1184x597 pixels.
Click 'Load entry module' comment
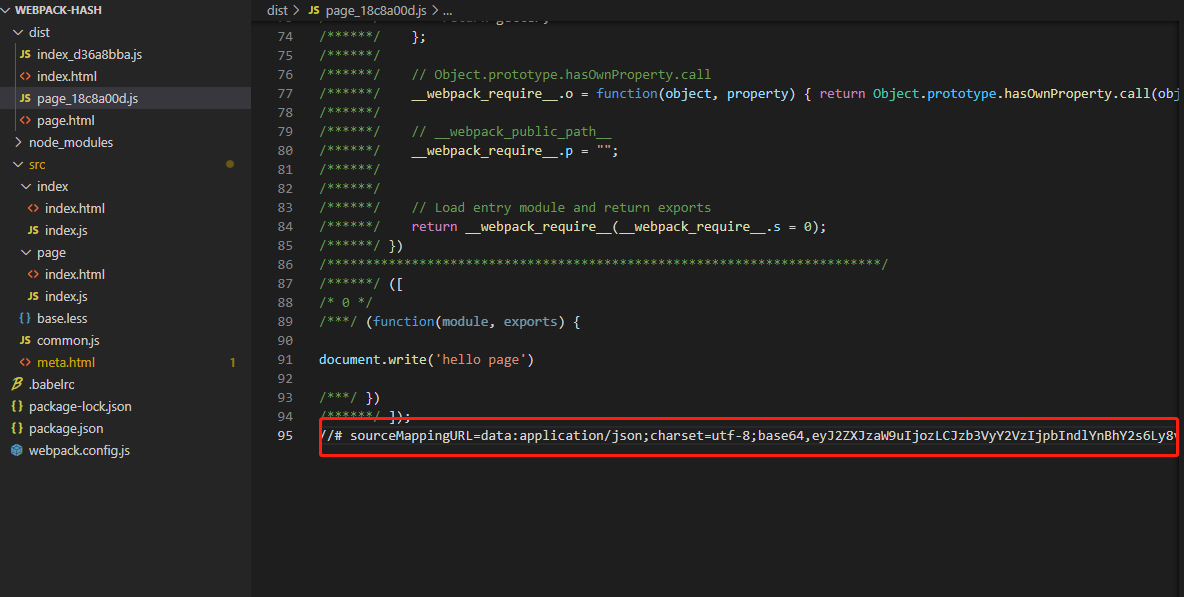[x=561, y=208]
